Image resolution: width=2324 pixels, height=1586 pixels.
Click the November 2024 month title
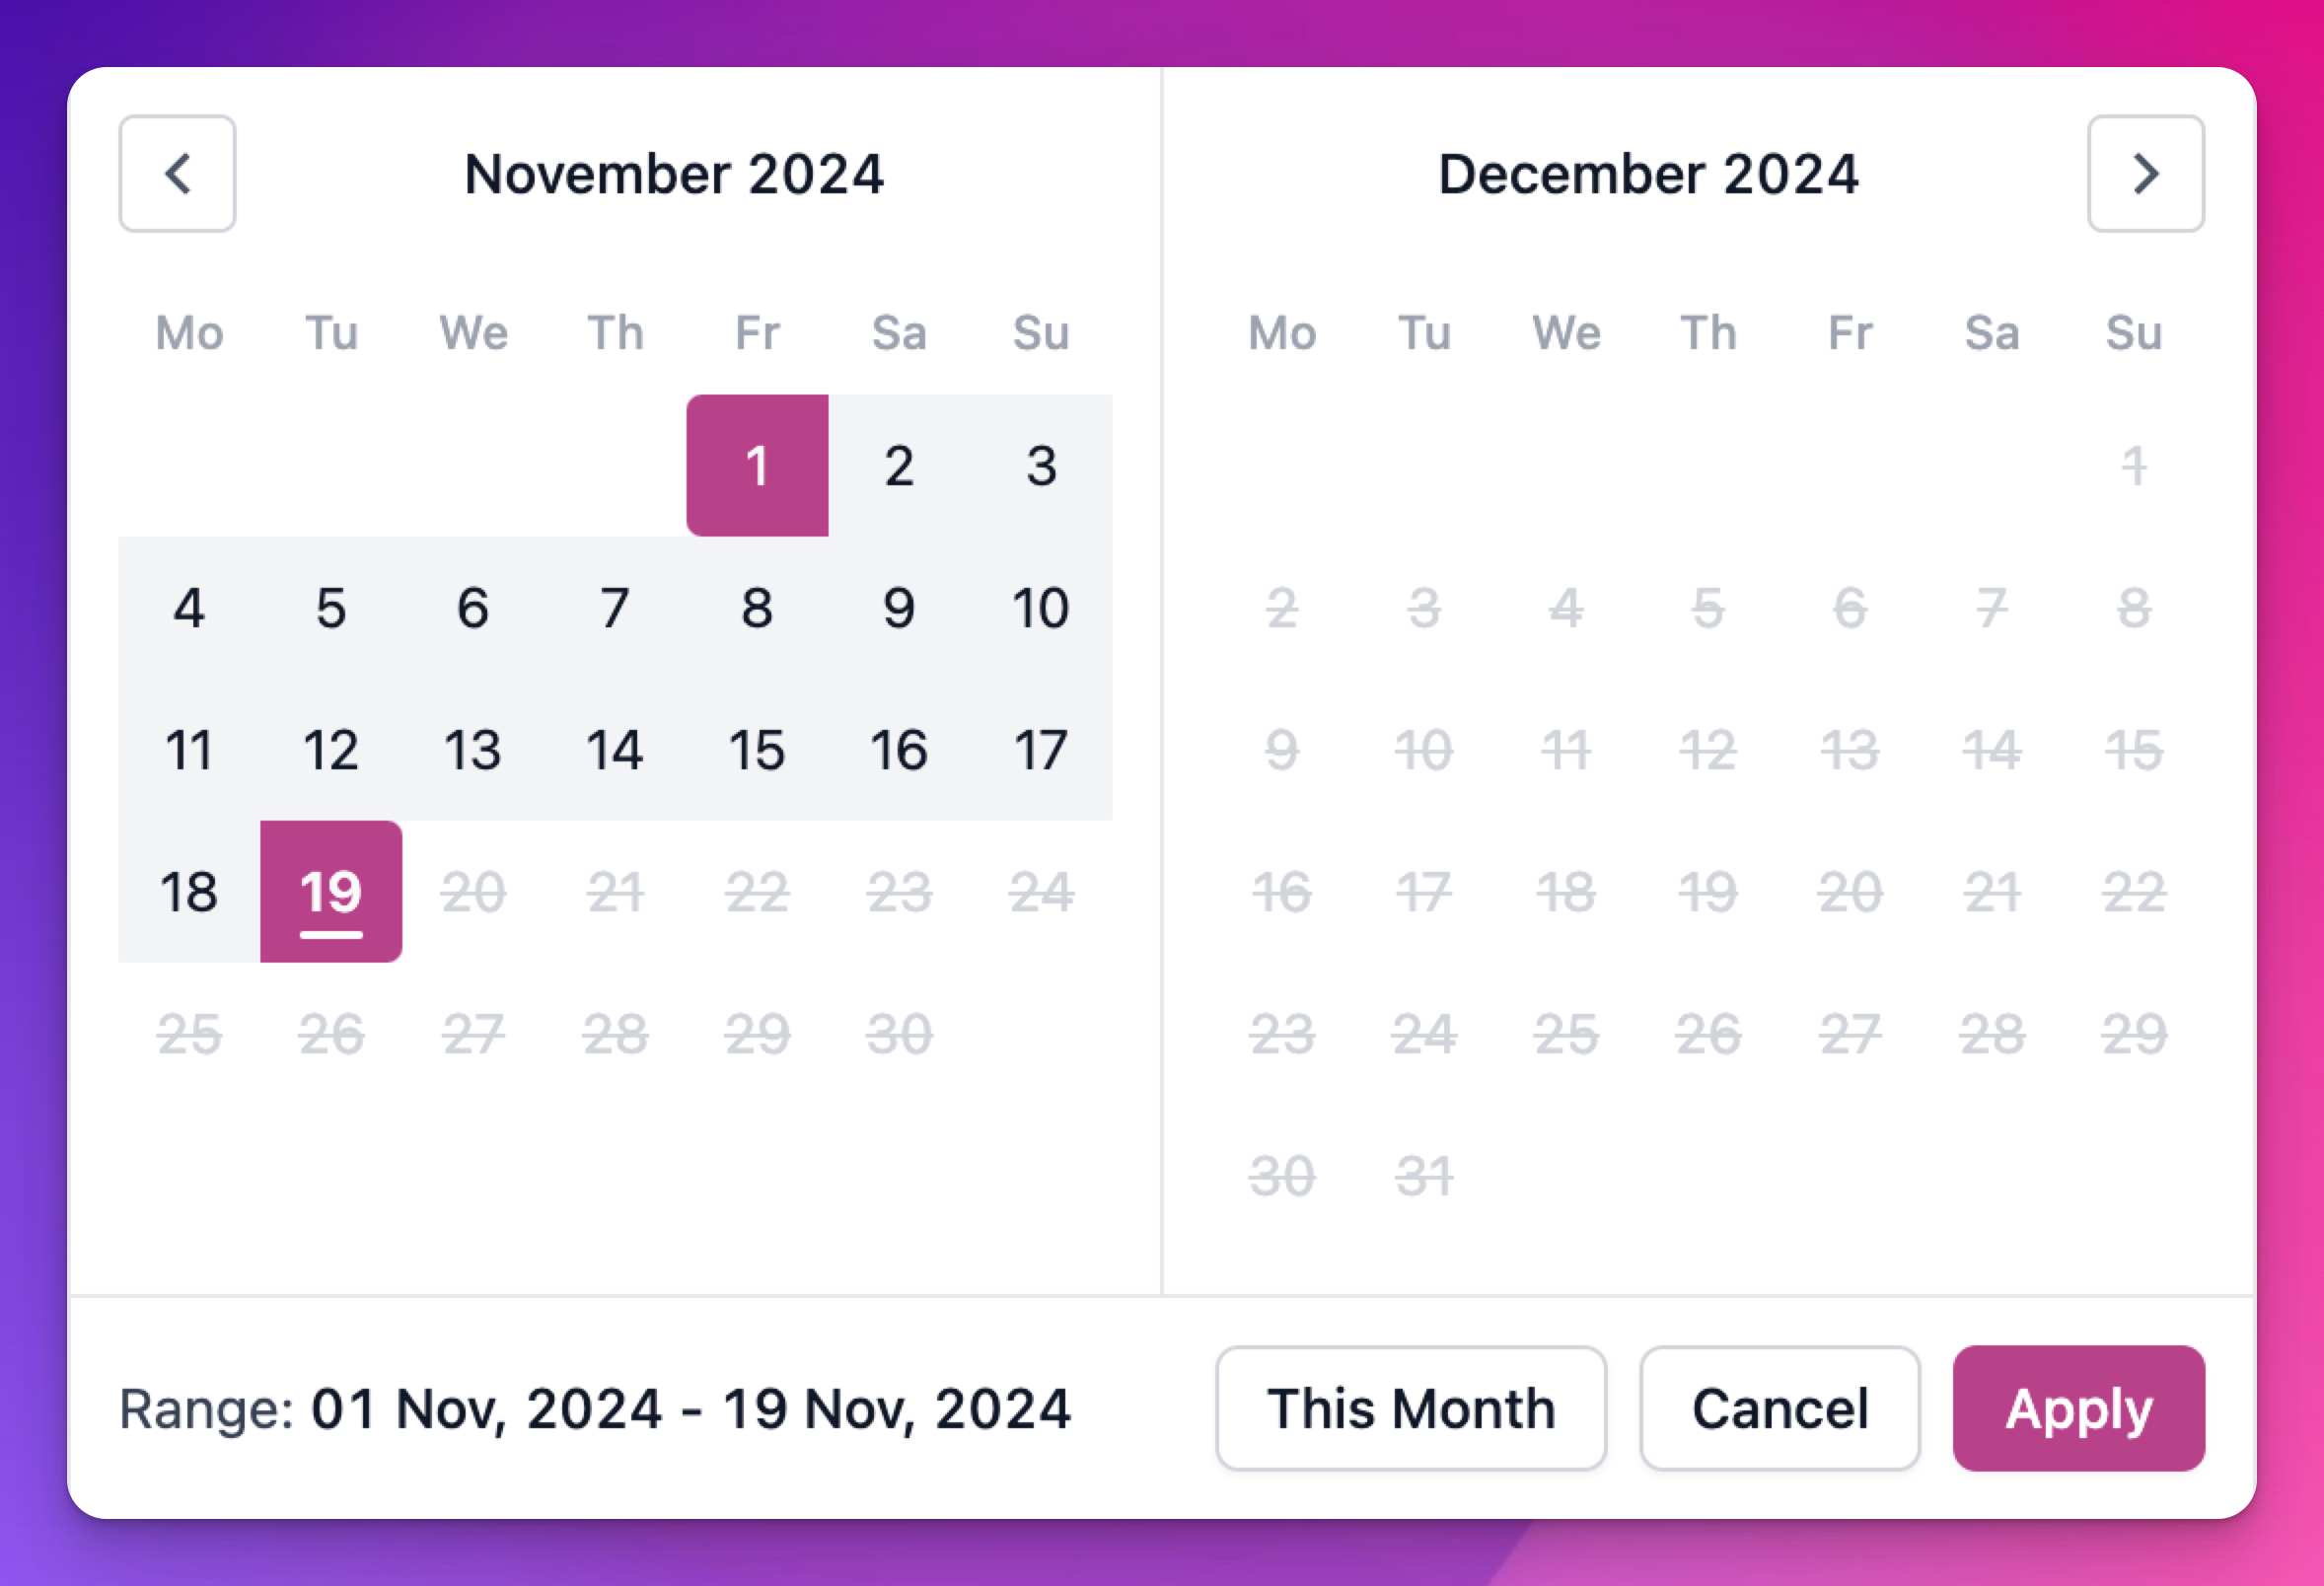676,174
